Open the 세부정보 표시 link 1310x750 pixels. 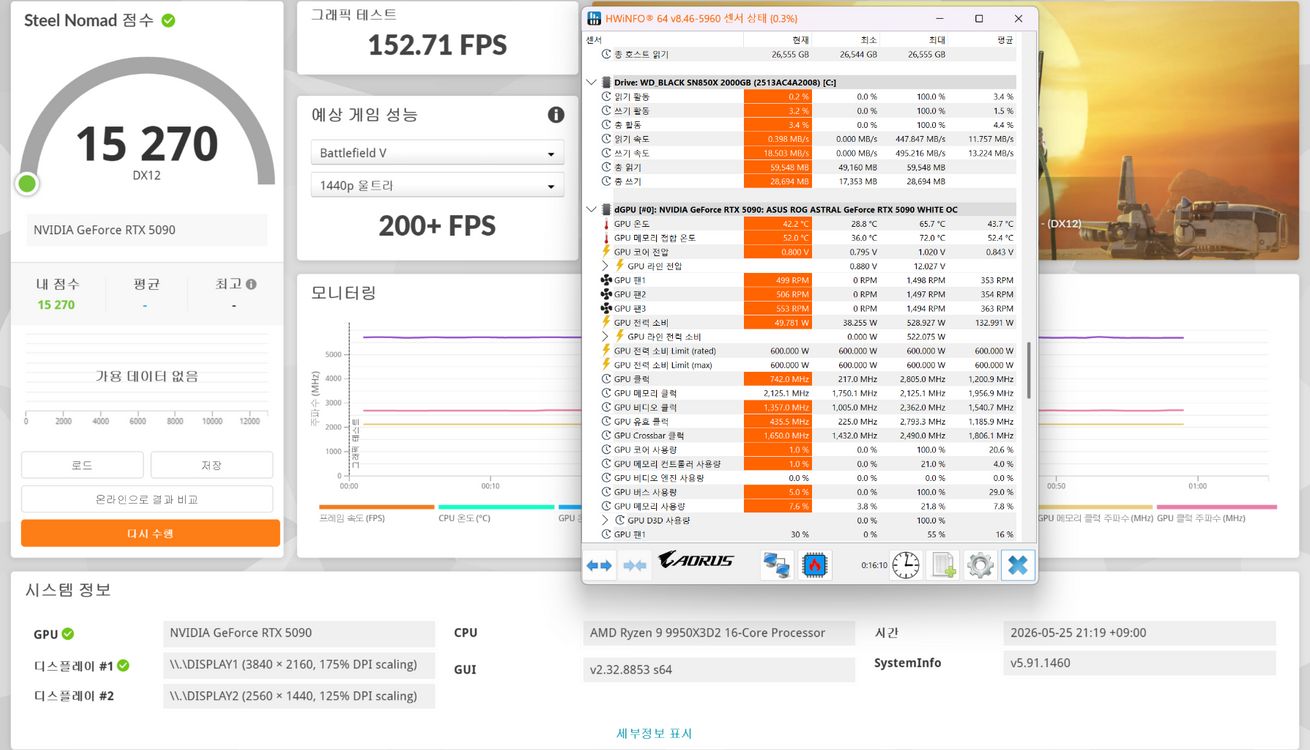pyautogui.click(x=654, y=733)
